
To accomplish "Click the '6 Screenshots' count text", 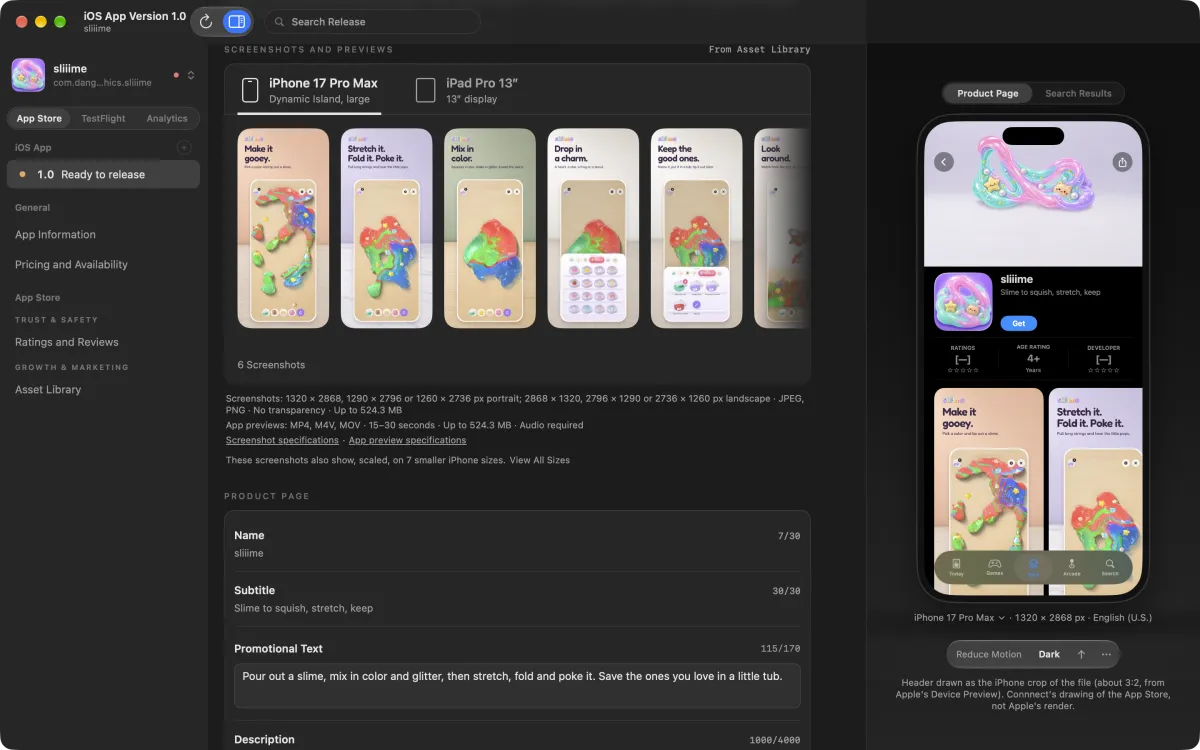I will coord(271,365).
